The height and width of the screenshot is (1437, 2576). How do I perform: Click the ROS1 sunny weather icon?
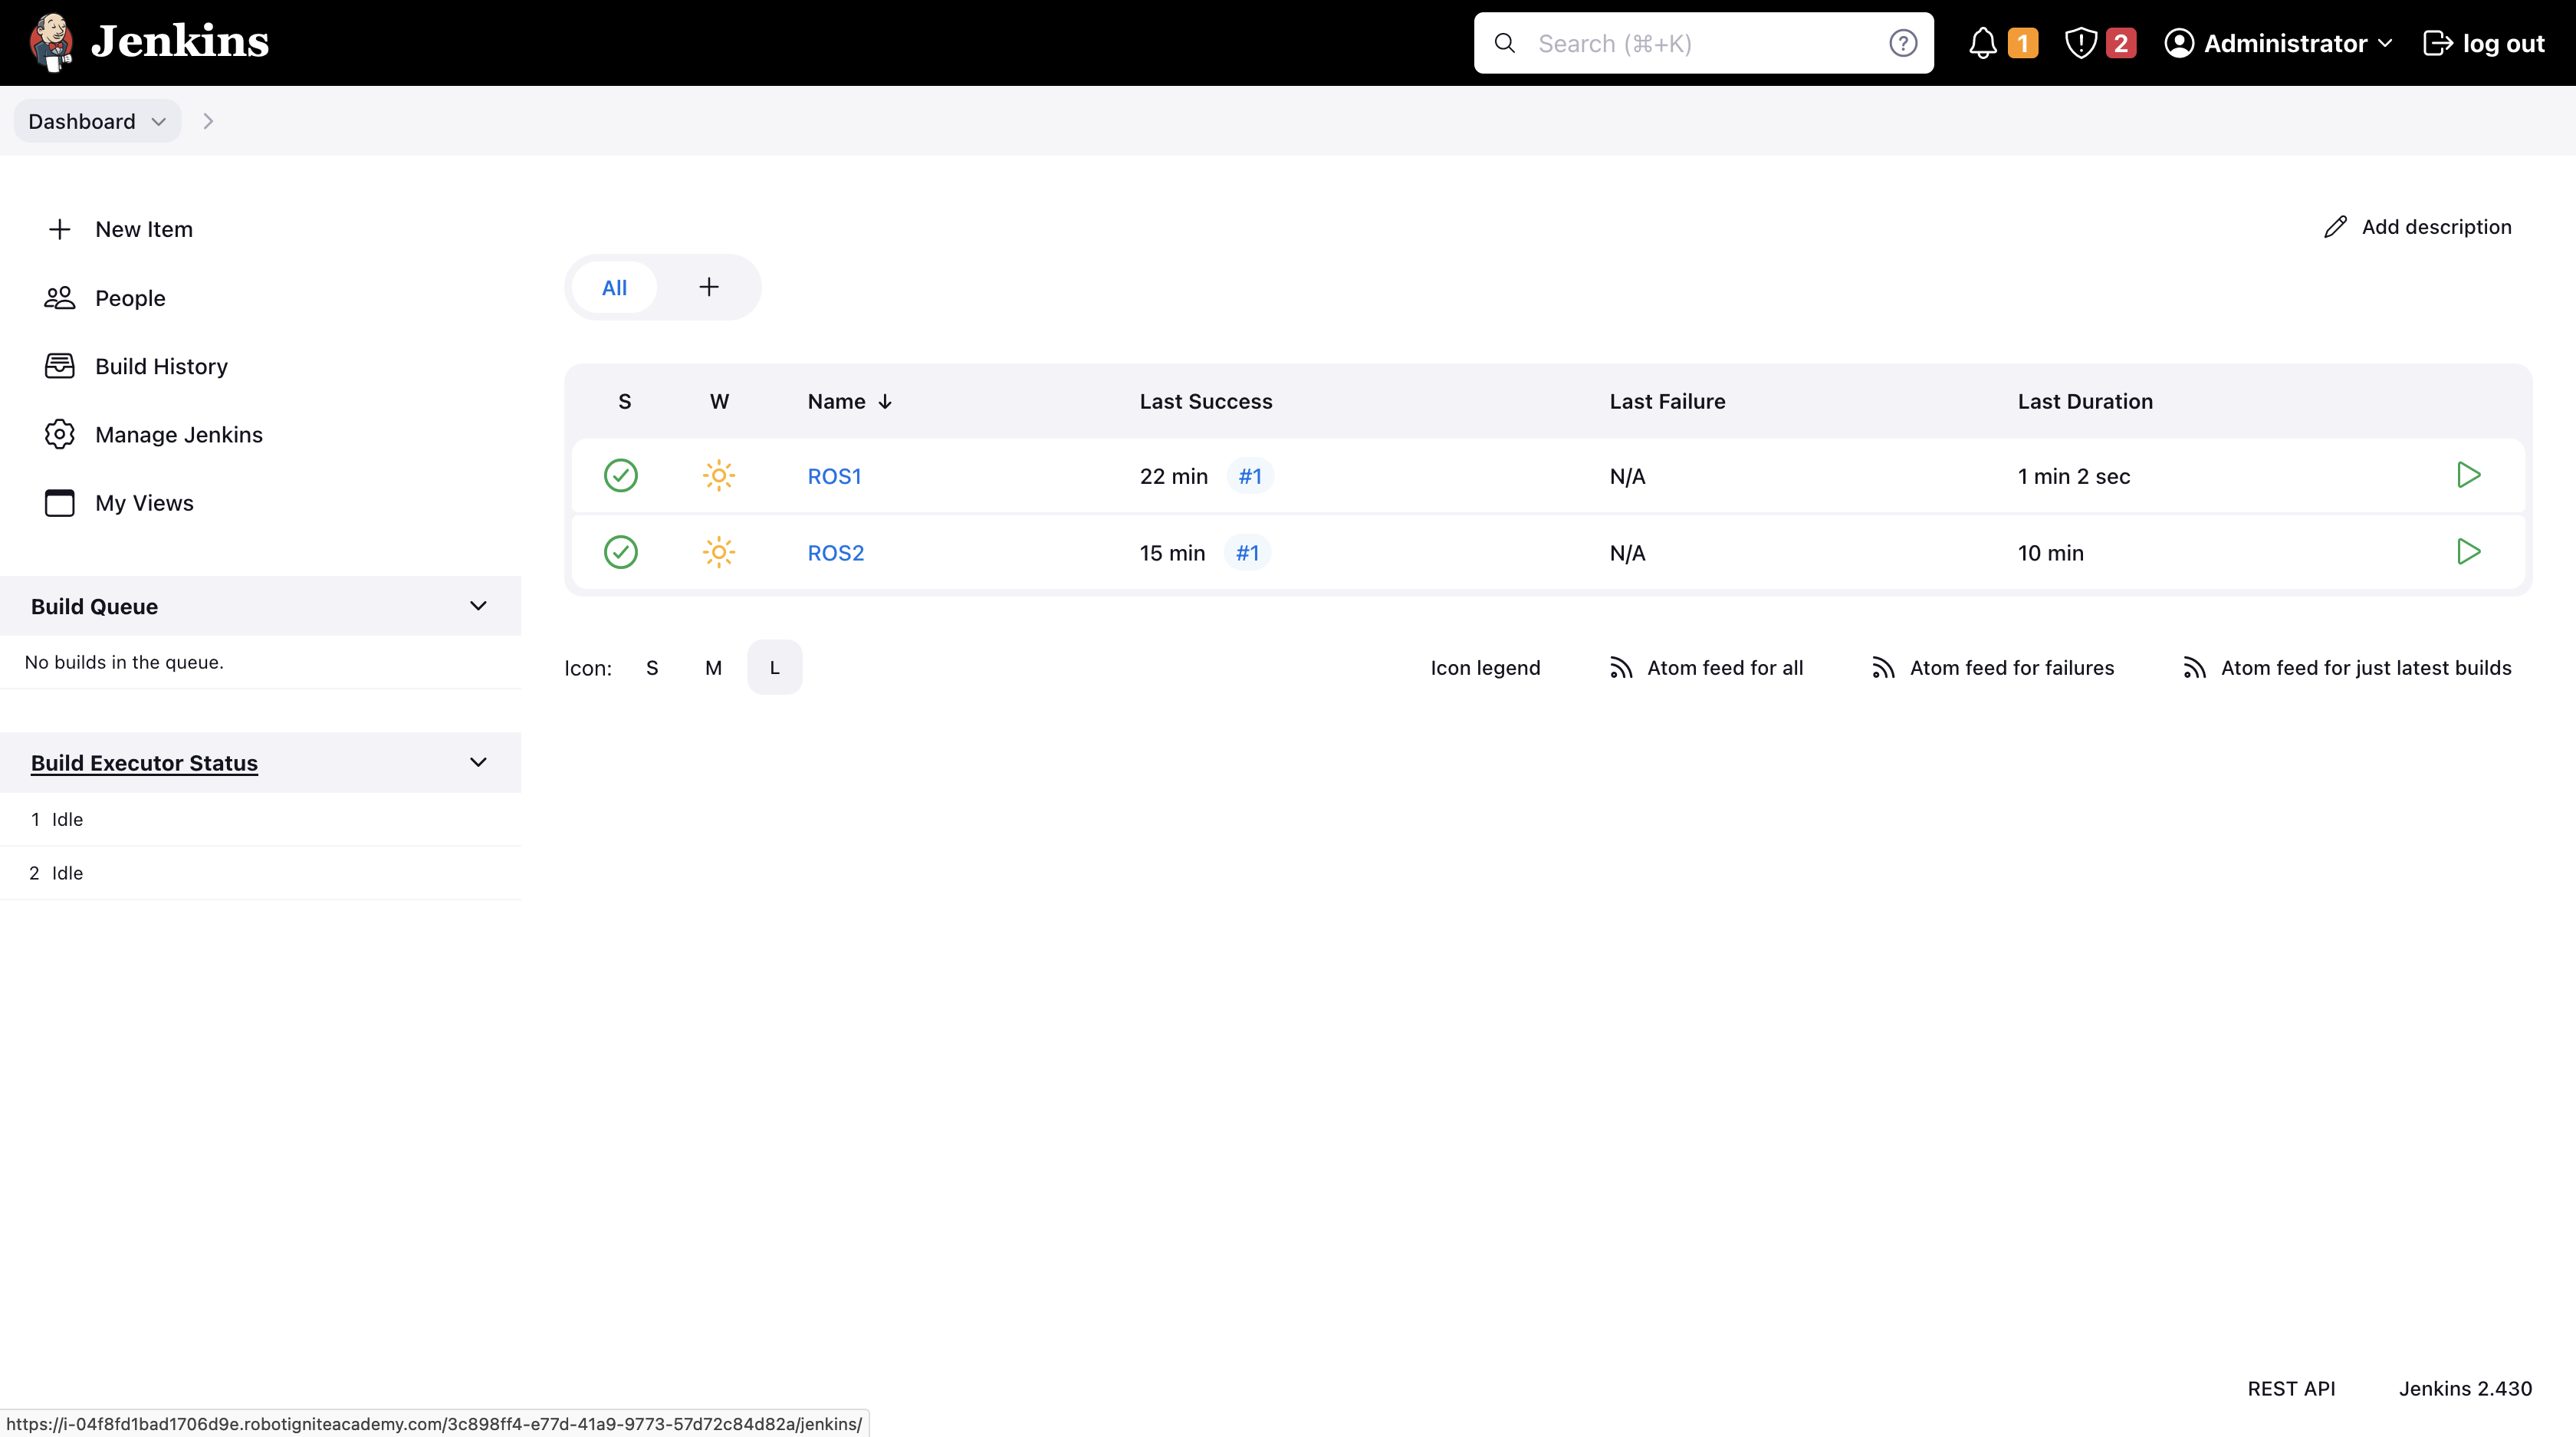point(718,475)
